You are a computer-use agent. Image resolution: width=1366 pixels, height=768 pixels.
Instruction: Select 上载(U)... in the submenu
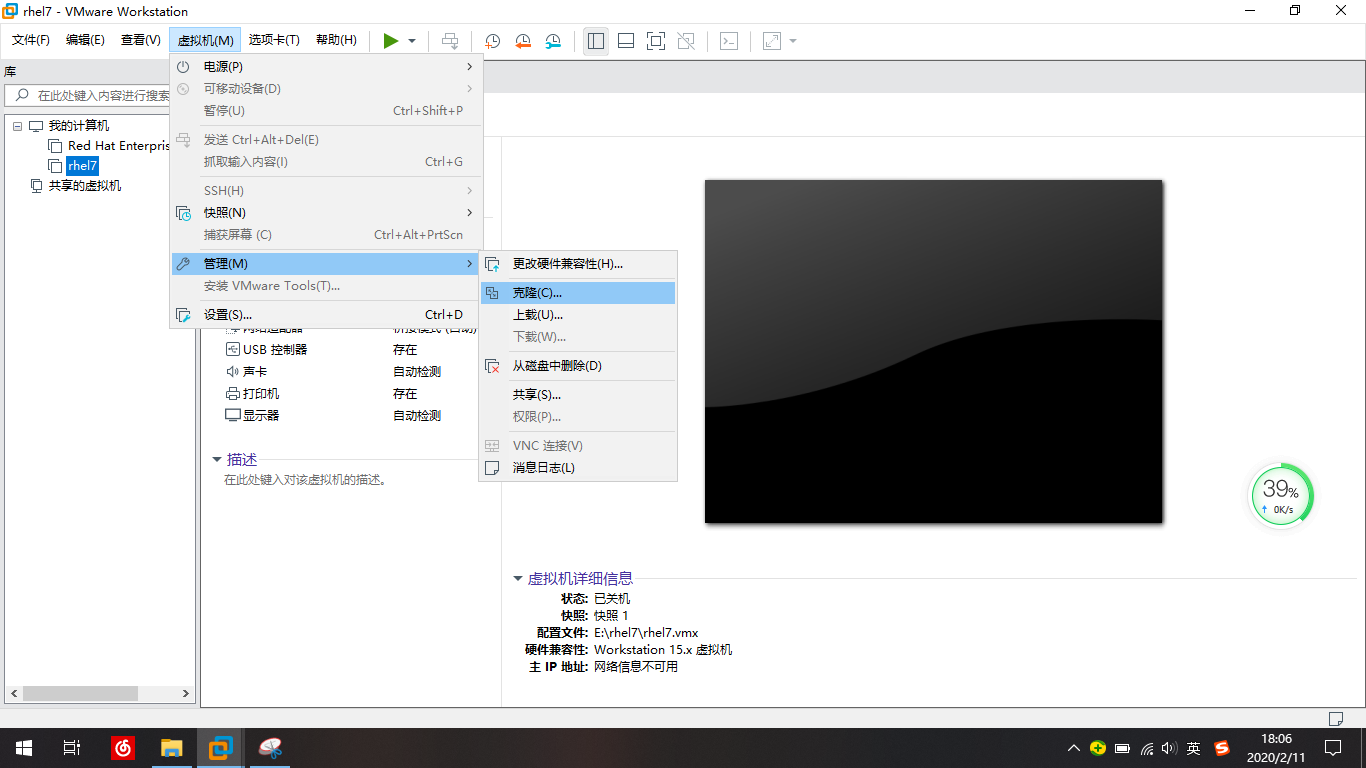[x=578, y=315]
